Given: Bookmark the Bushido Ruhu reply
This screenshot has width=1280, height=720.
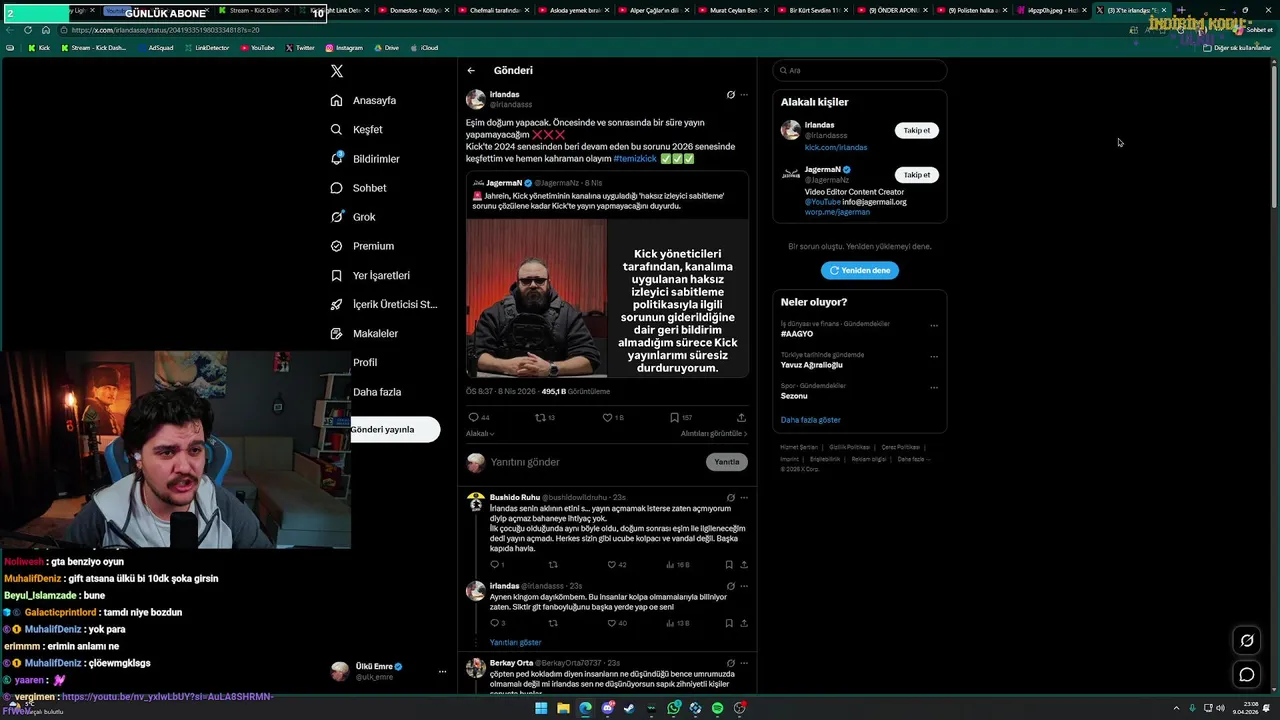Looking at the screenshot, I should tap(728, 565).
